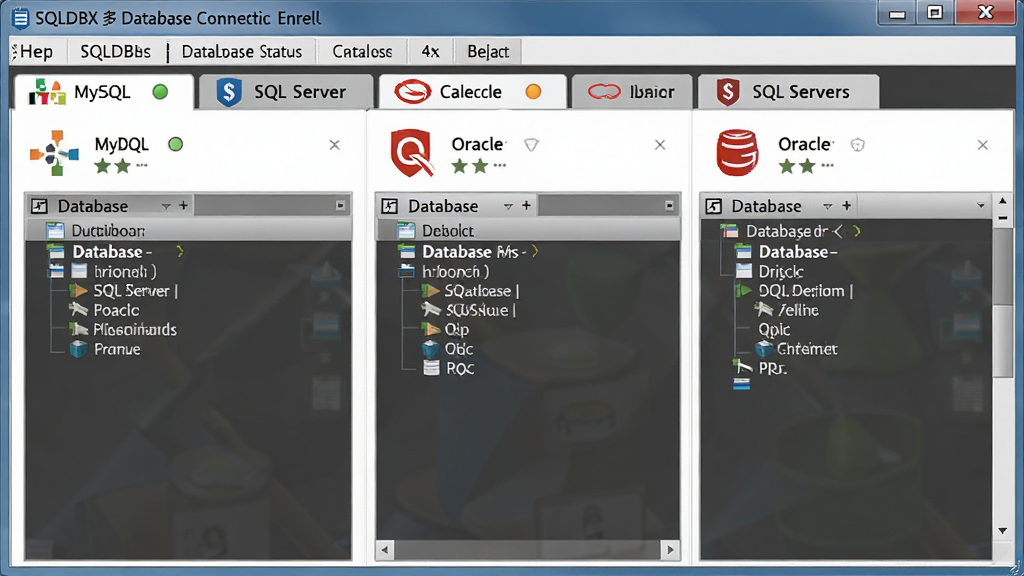
Task: Toggle the shield outline beside the red-shield Oracle
Action: 532,145
